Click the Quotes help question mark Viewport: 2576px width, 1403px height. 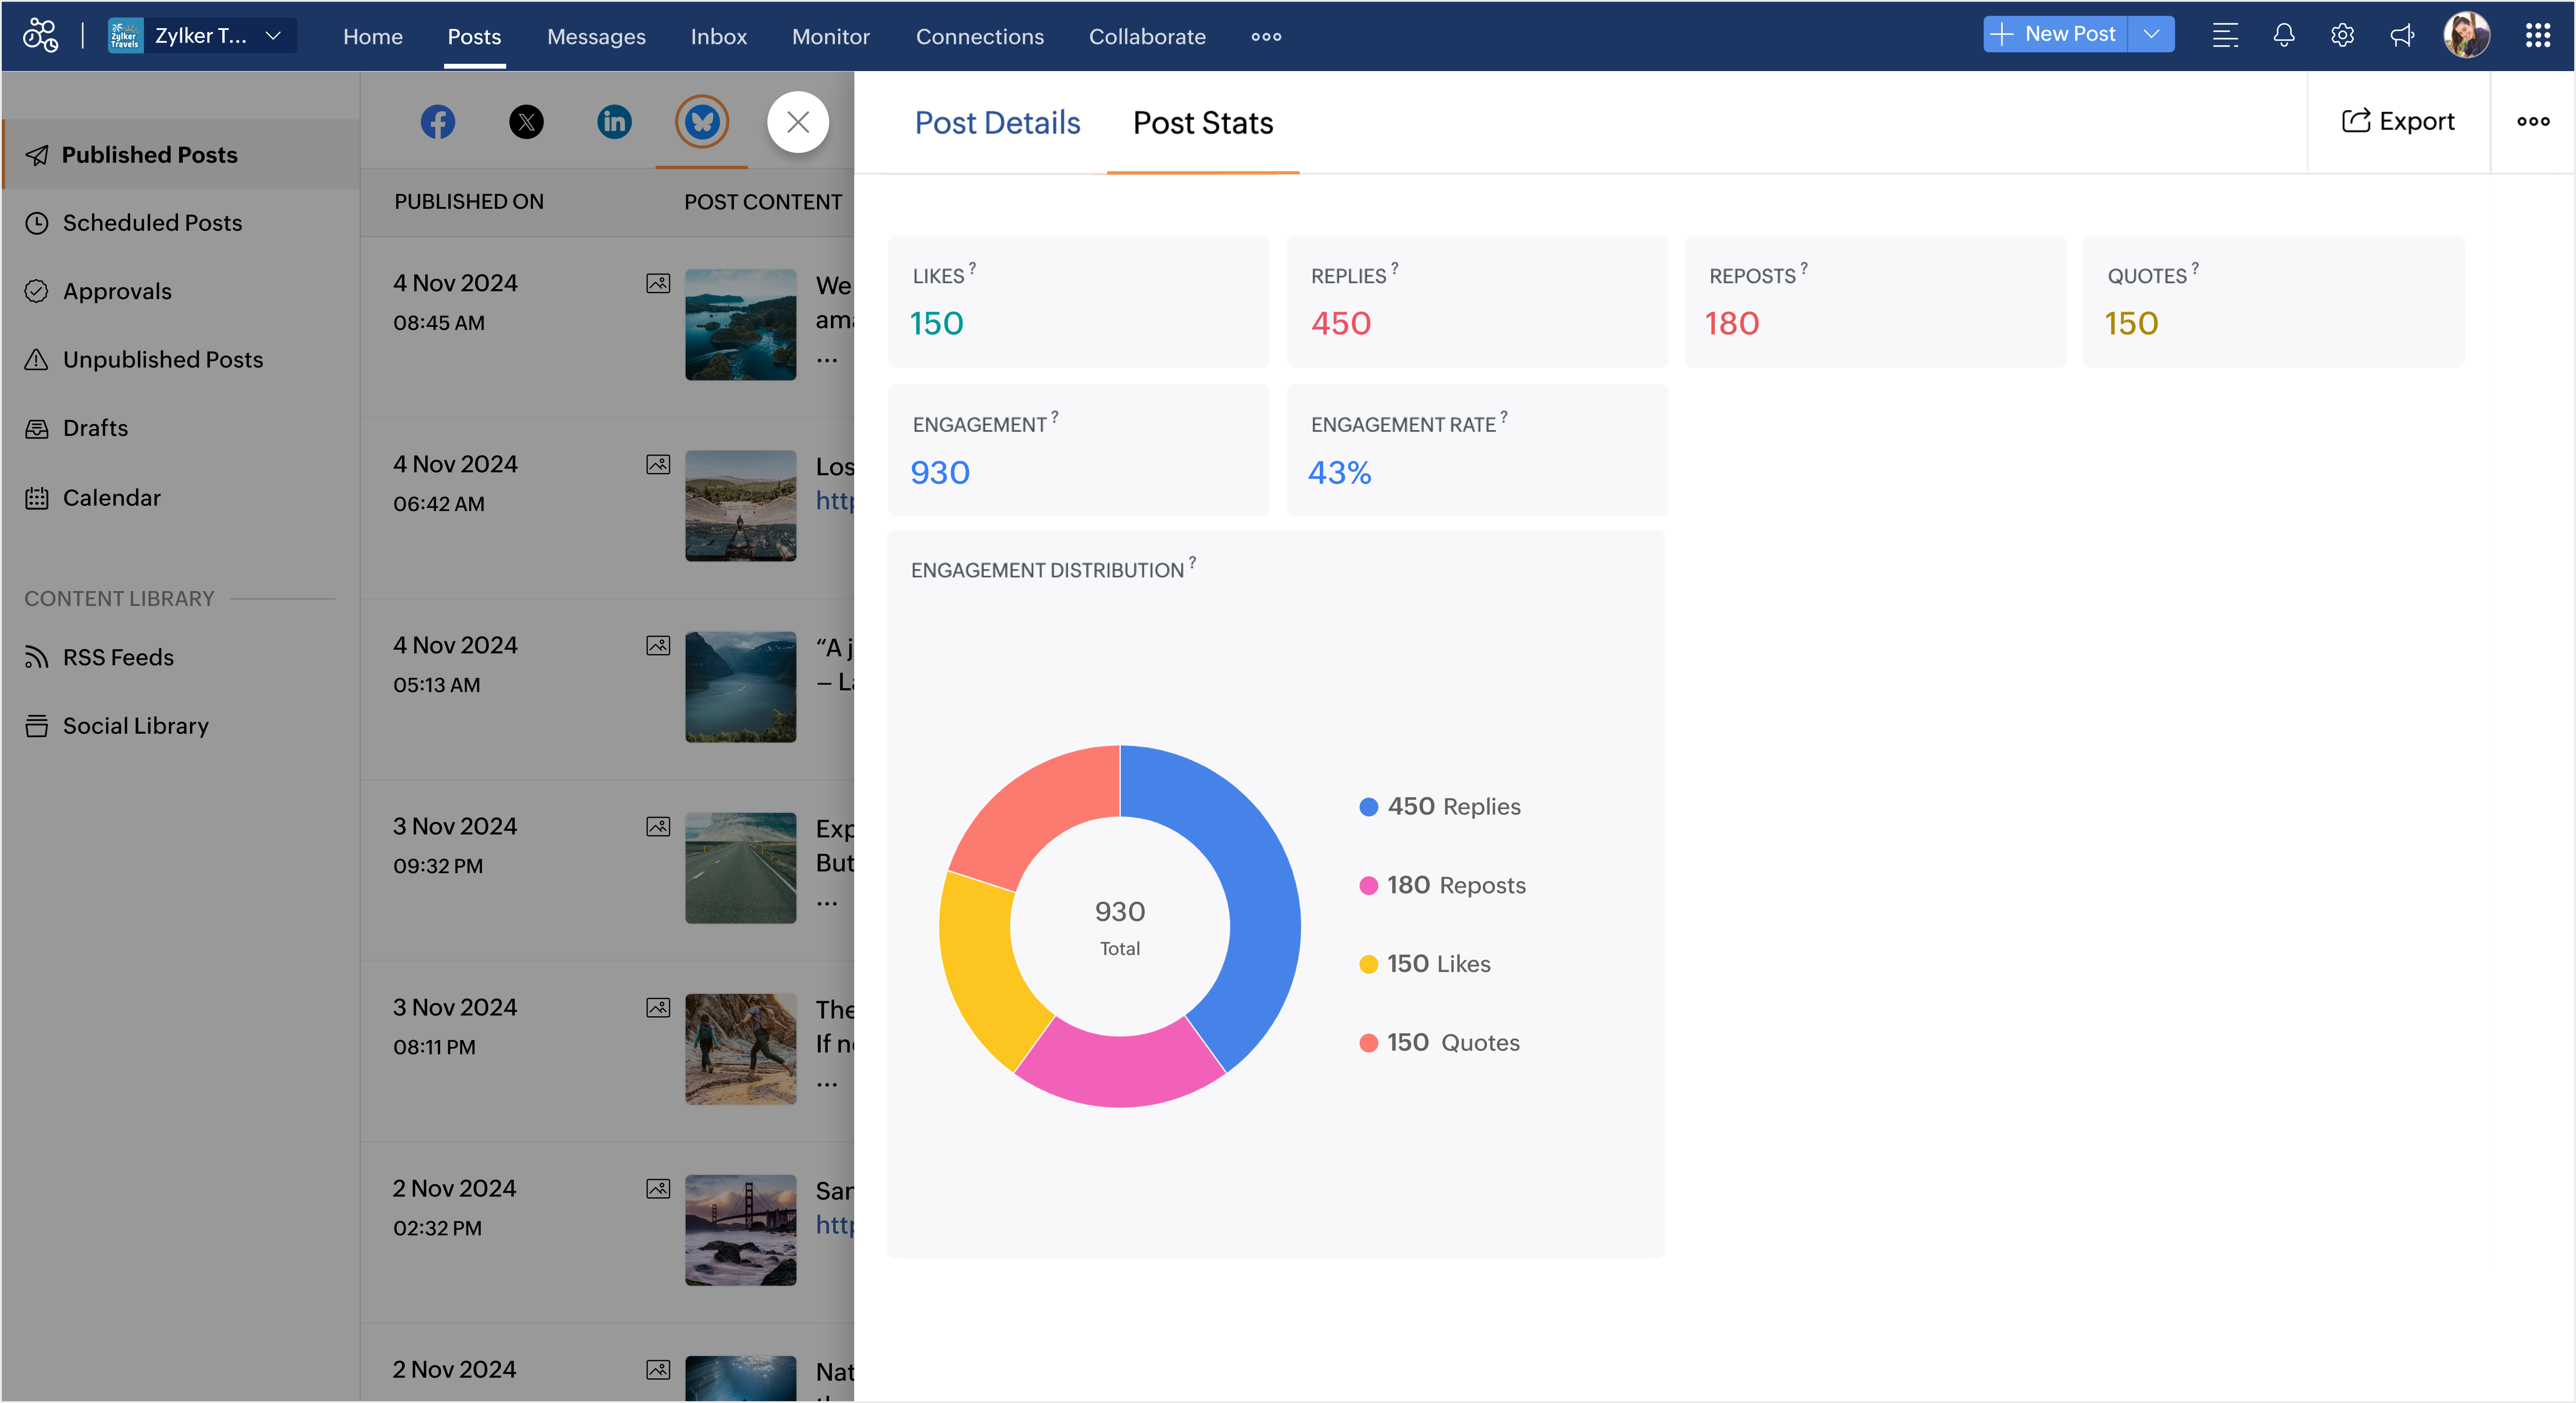click(2195, 268)
